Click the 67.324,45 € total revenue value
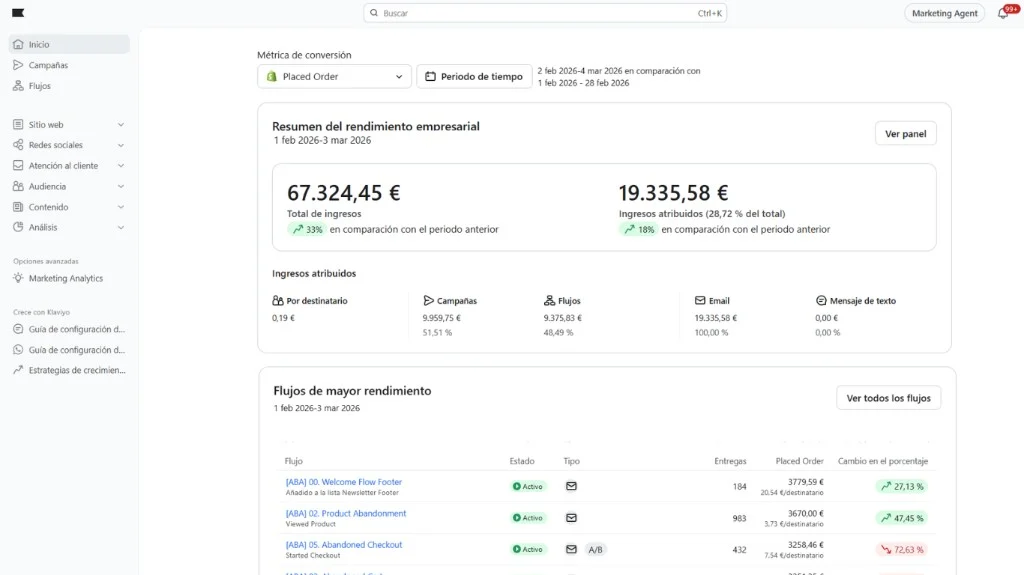The height and width of the screenshot is (575, 1024). 344,193
